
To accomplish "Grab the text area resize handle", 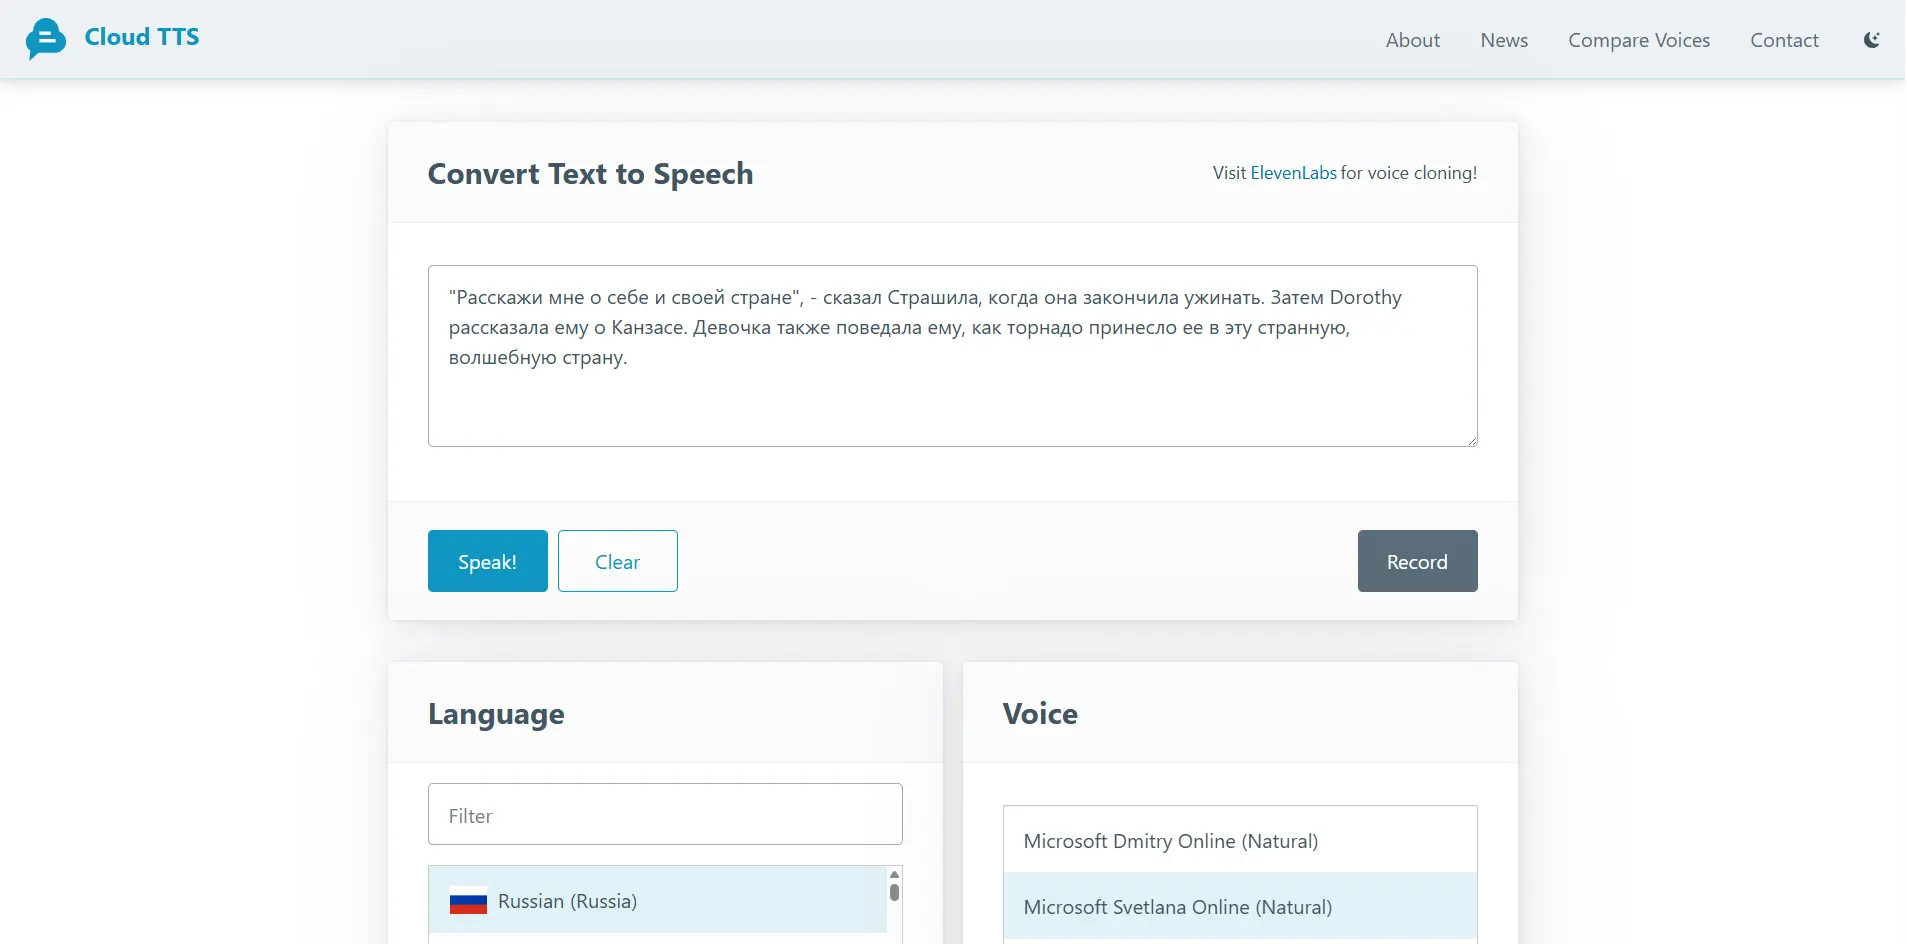I will 1471,440.
